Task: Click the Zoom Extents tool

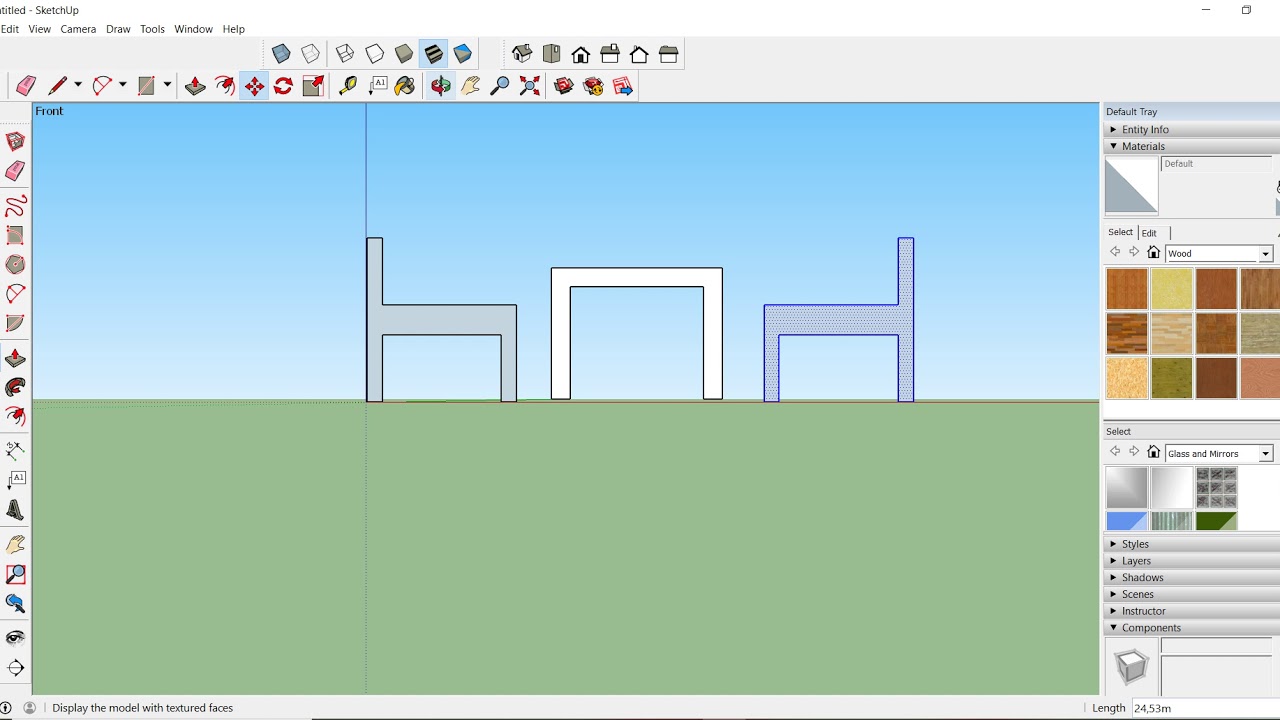Action: 529,86
